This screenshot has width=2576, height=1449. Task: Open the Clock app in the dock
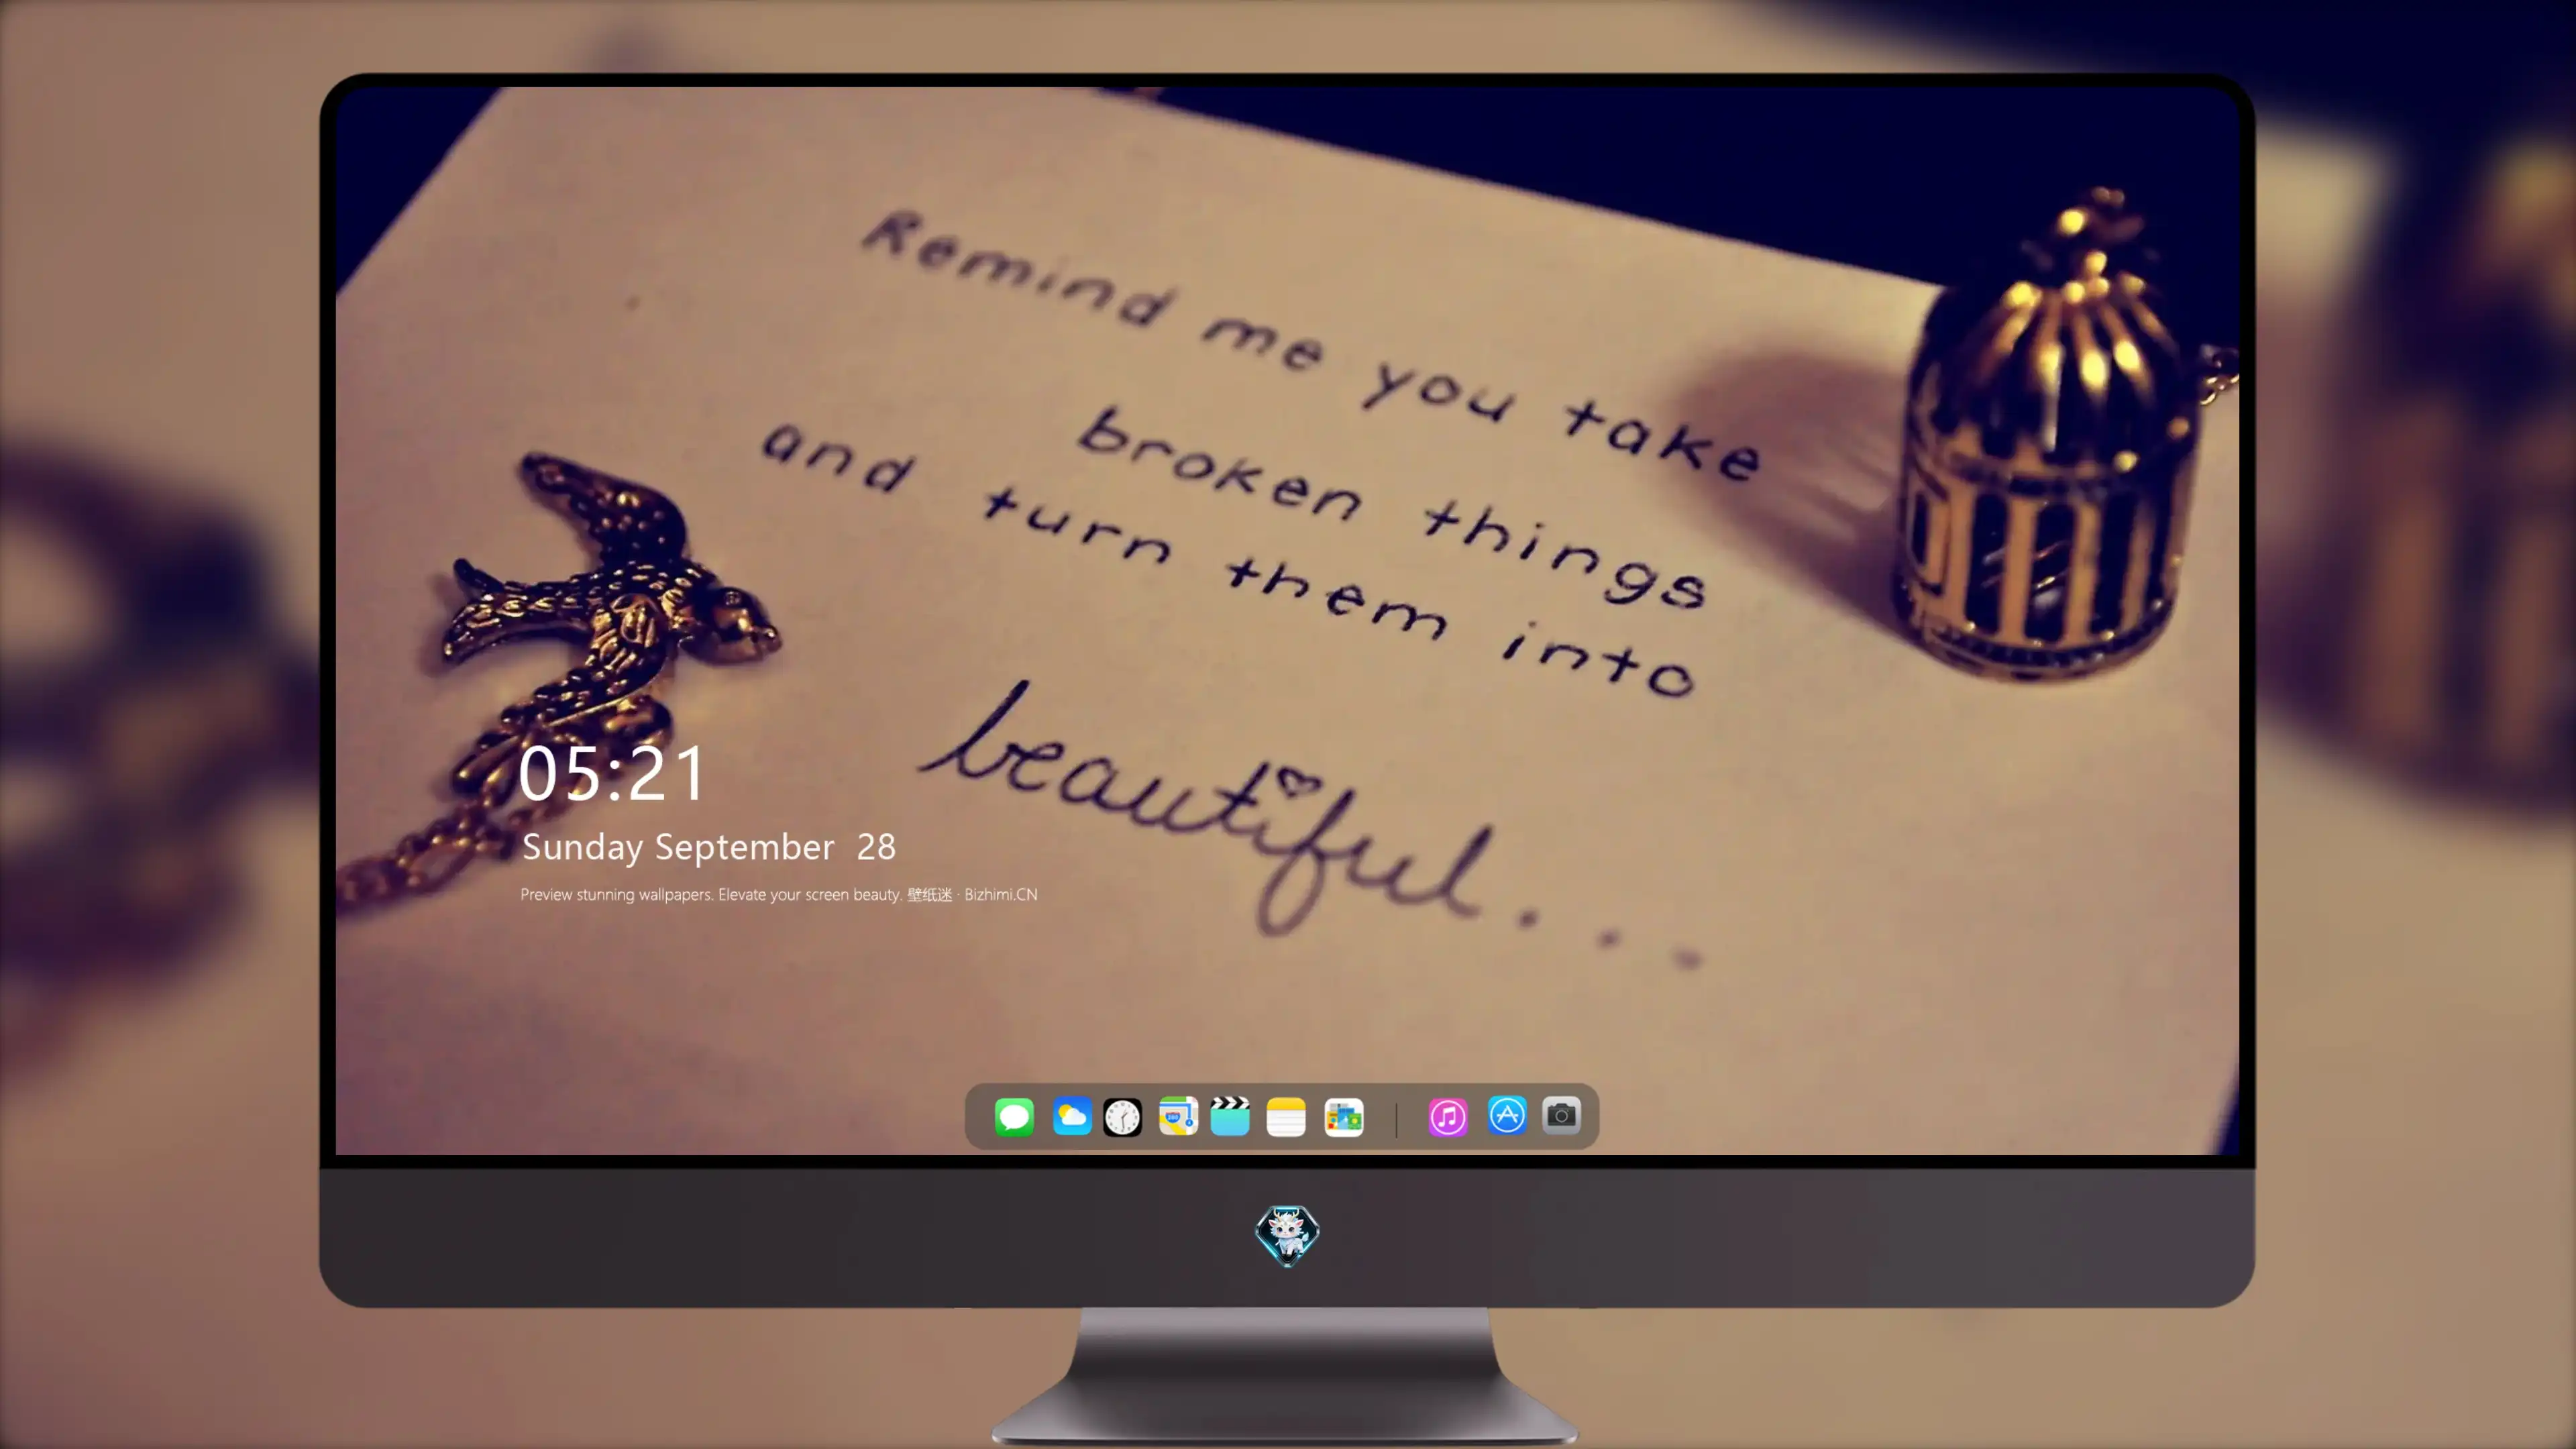coord(1122,1116)
